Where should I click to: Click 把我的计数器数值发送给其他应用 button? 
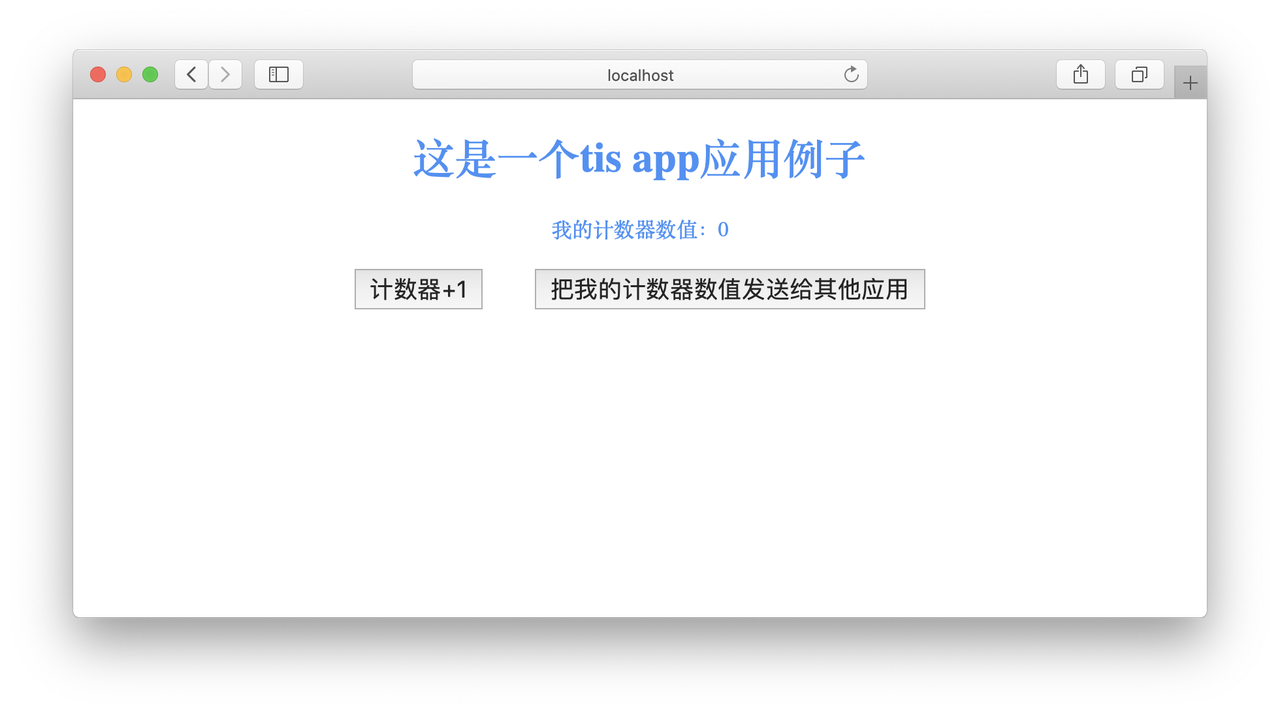730,289
